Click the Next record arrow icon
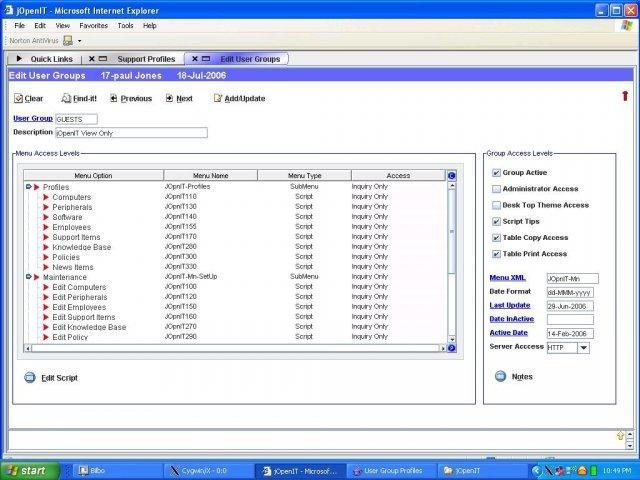The height and width of the screenshot is (480, 640). click(169, 98)
